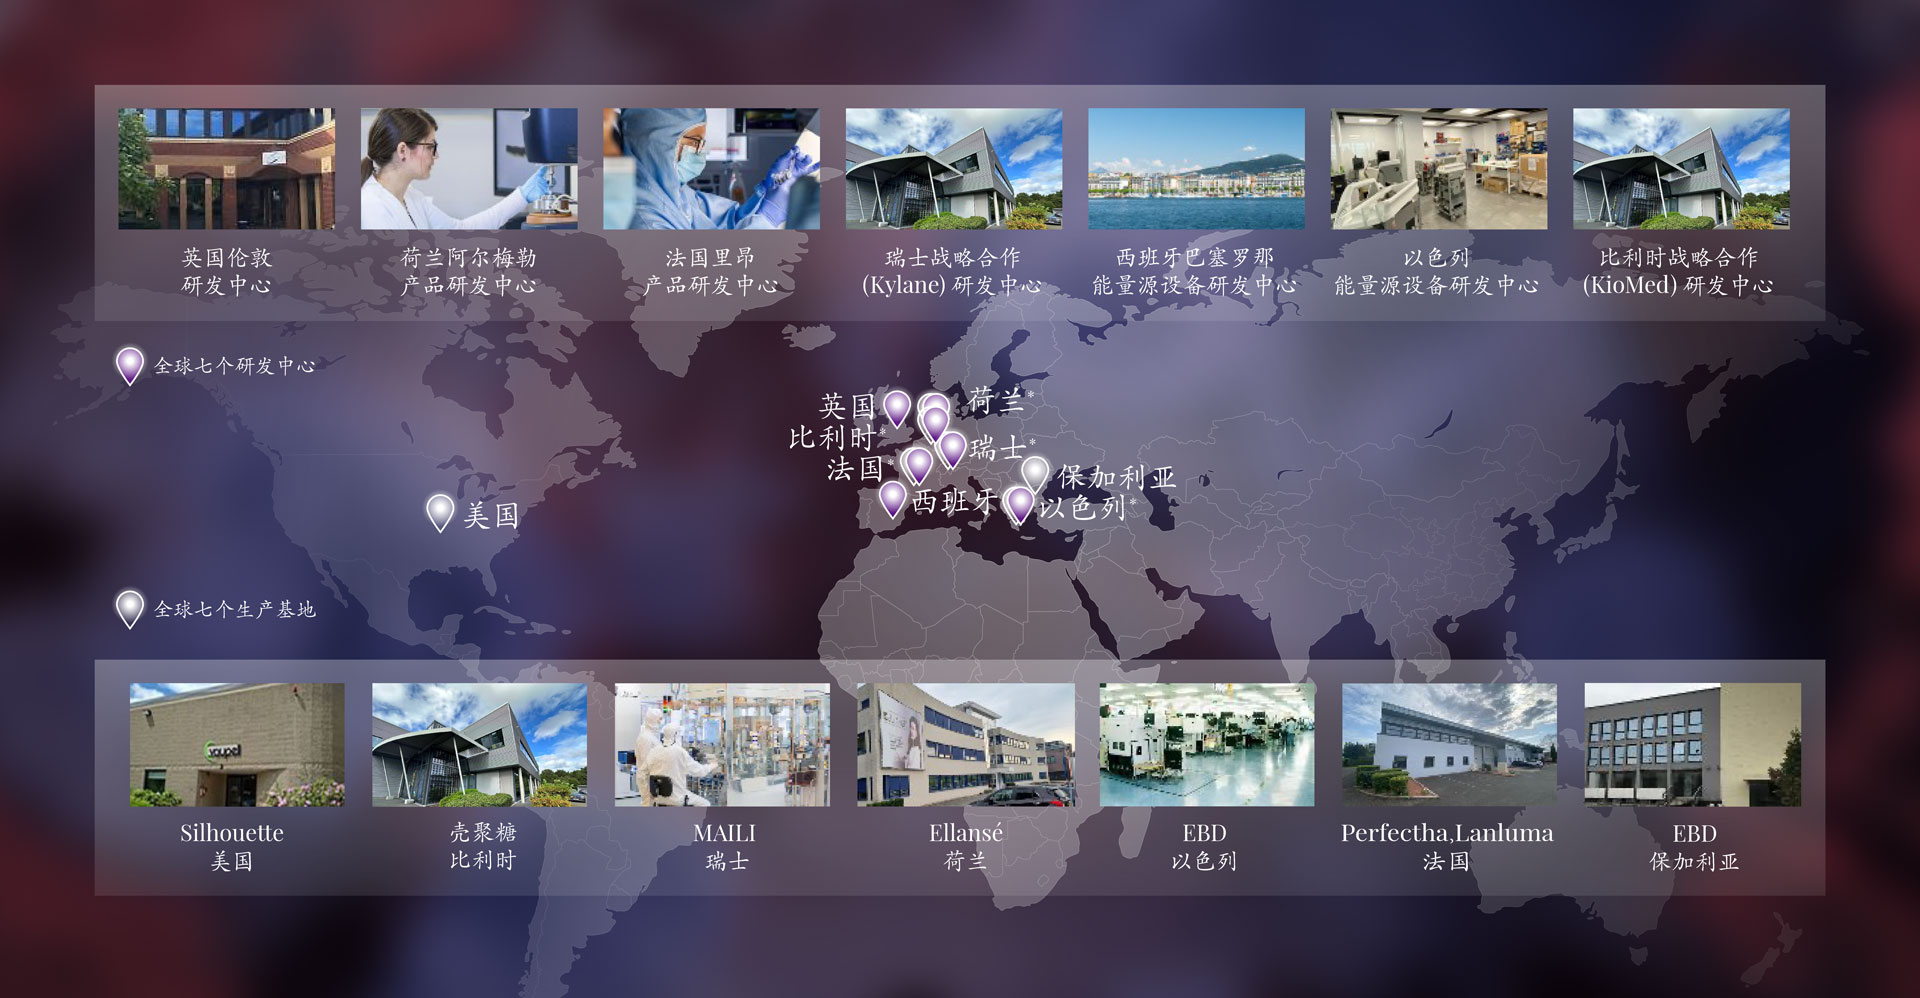Open the 英国伦敦 研发中心 building photo
1920x998 pixels.
click(226, 169)
